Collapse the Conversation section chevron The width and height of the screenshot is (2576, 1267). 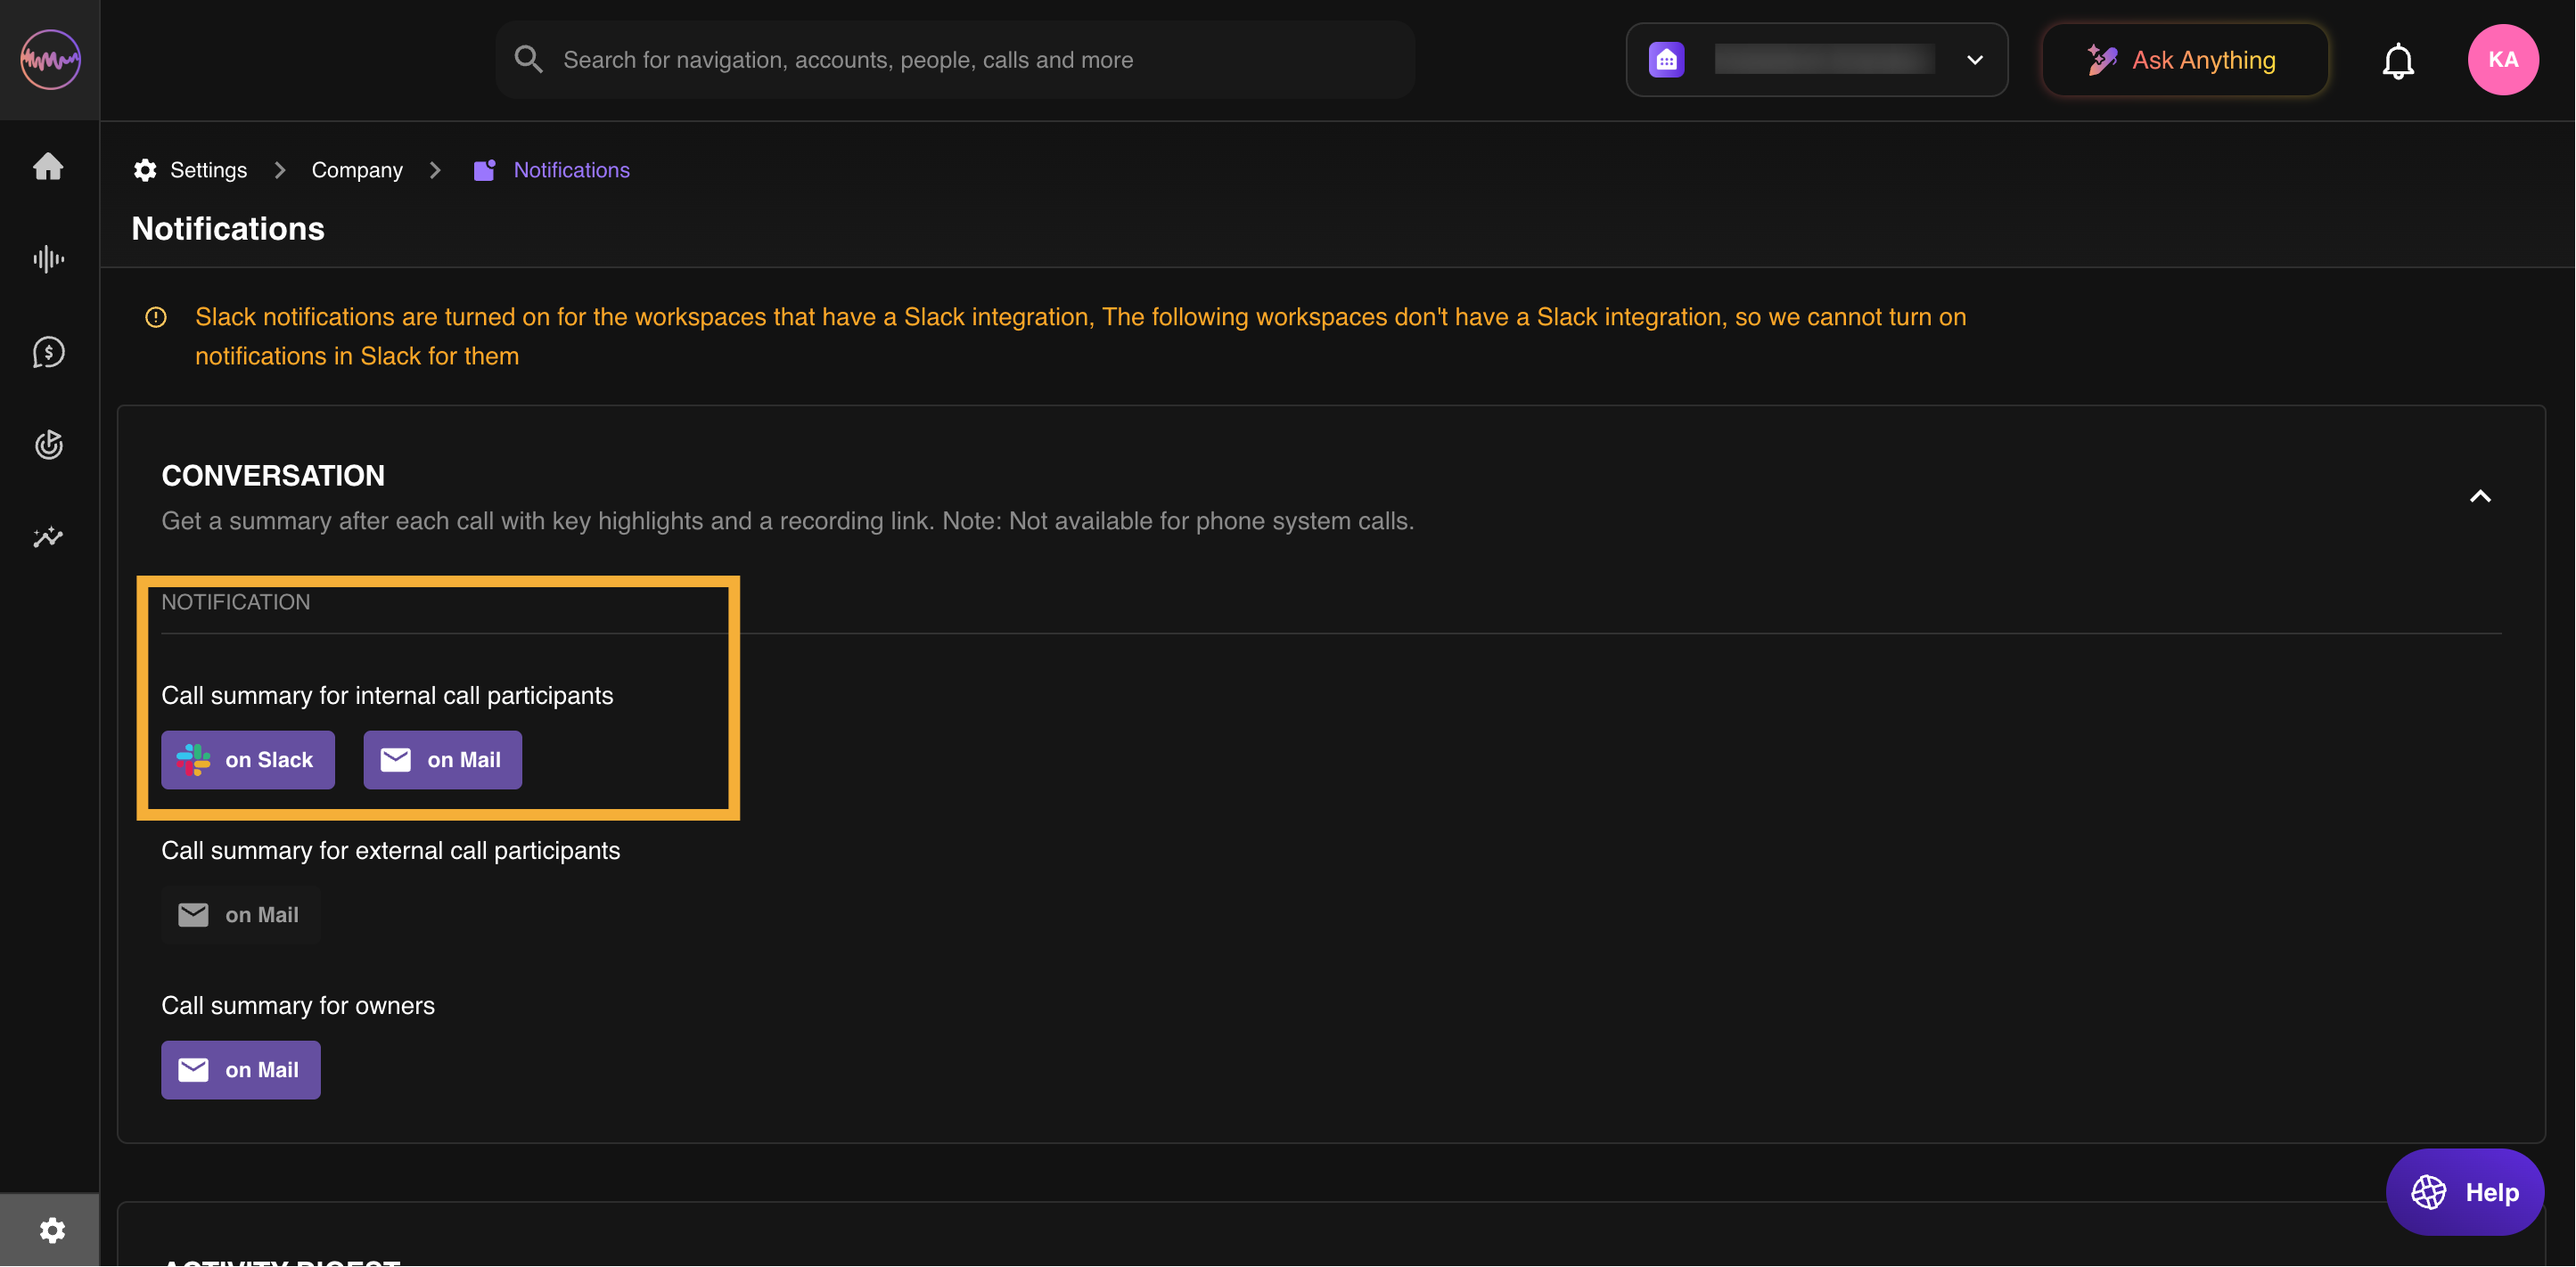[x=2480, y=497]
